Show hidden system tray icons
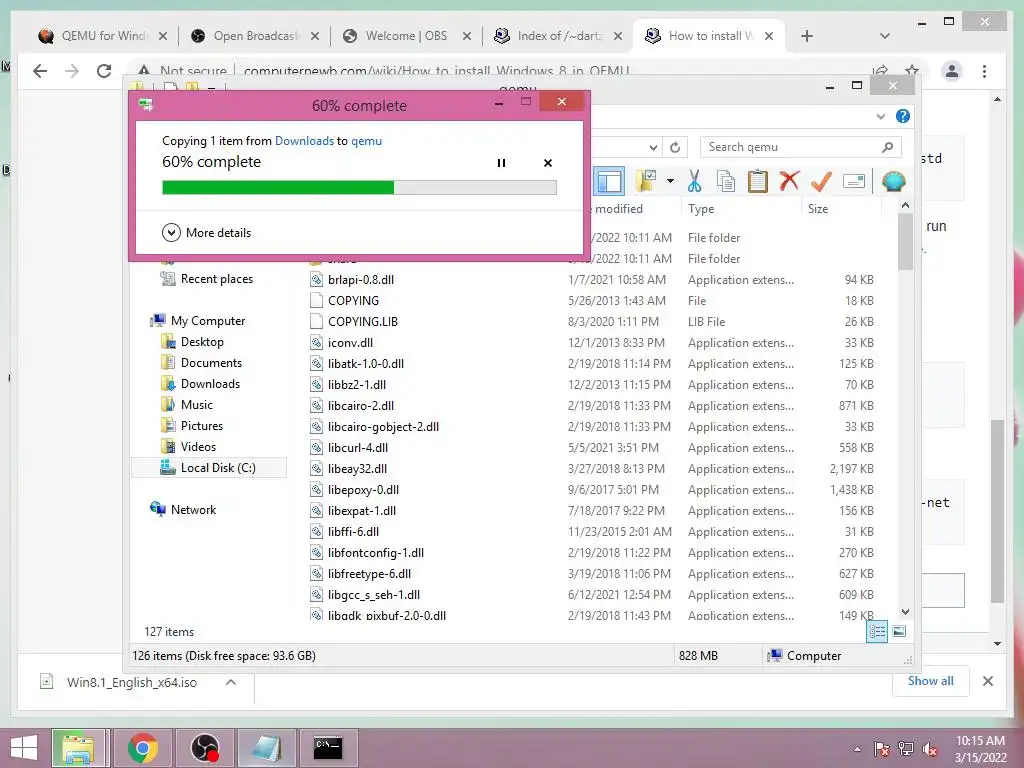This screenshot has height=768, width=1024. coord(857,749)
